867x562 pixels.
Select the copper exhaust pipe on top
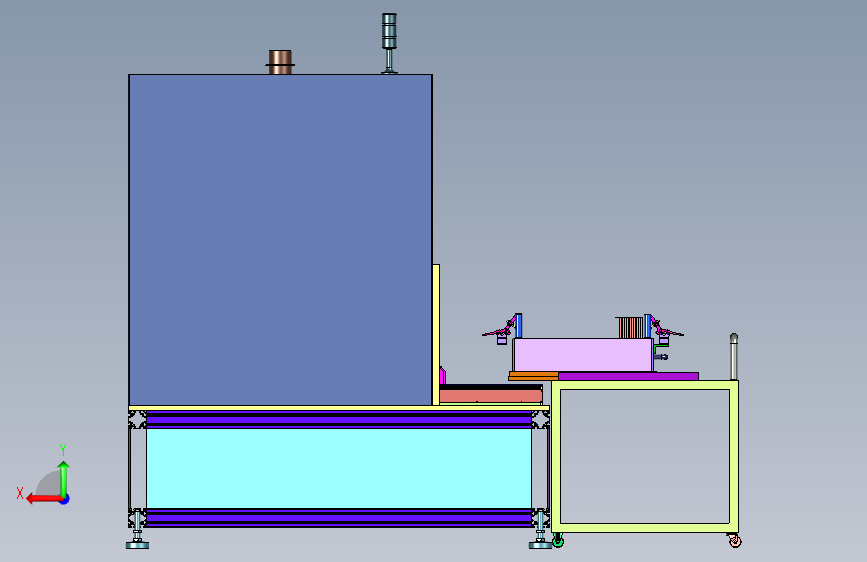[280, 62]
